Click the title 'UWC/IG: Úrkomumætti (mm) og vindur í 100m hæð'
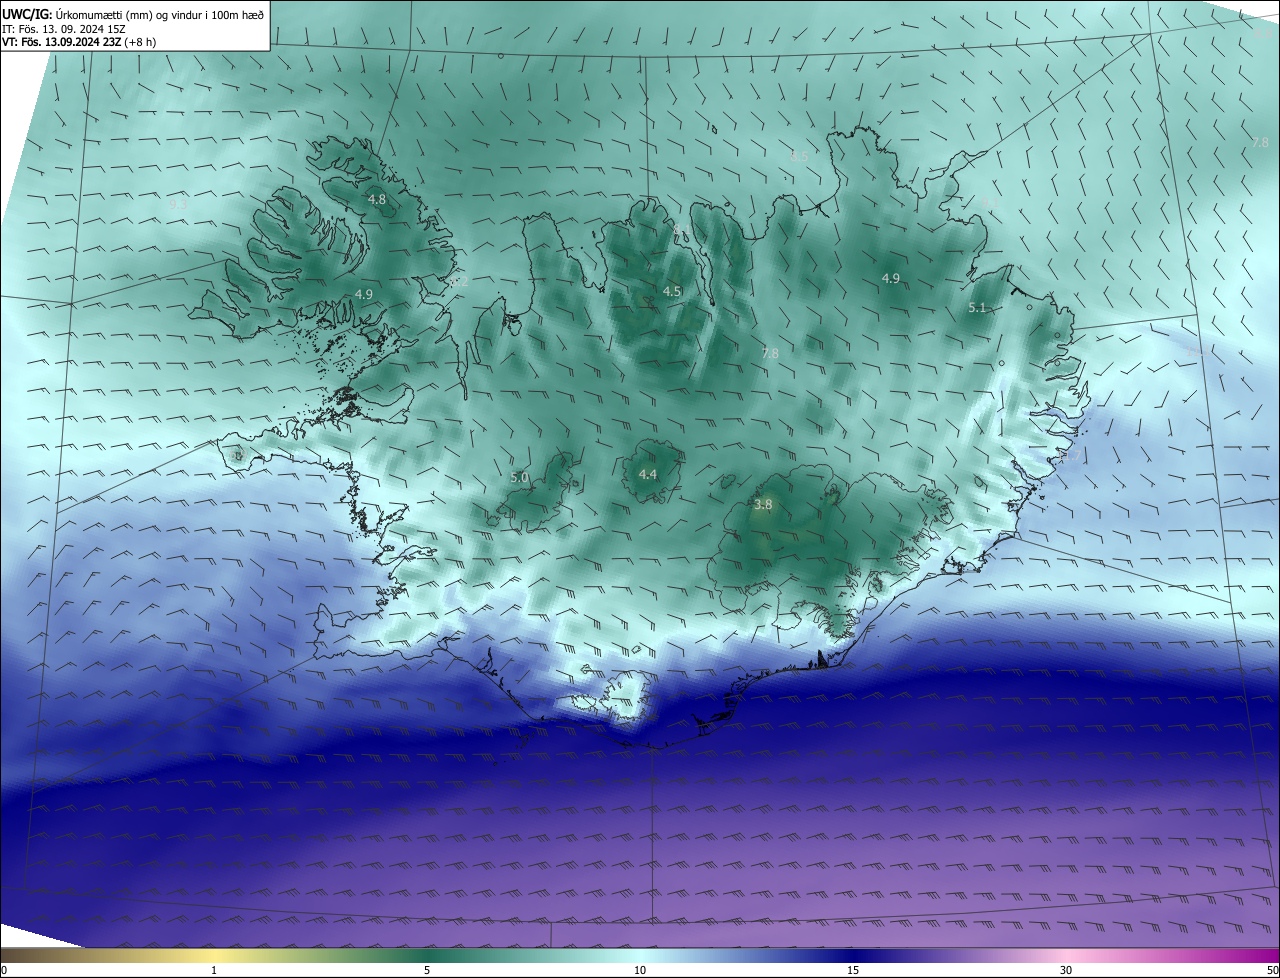This screenshot has width=1280, height=978. (133, 14)
